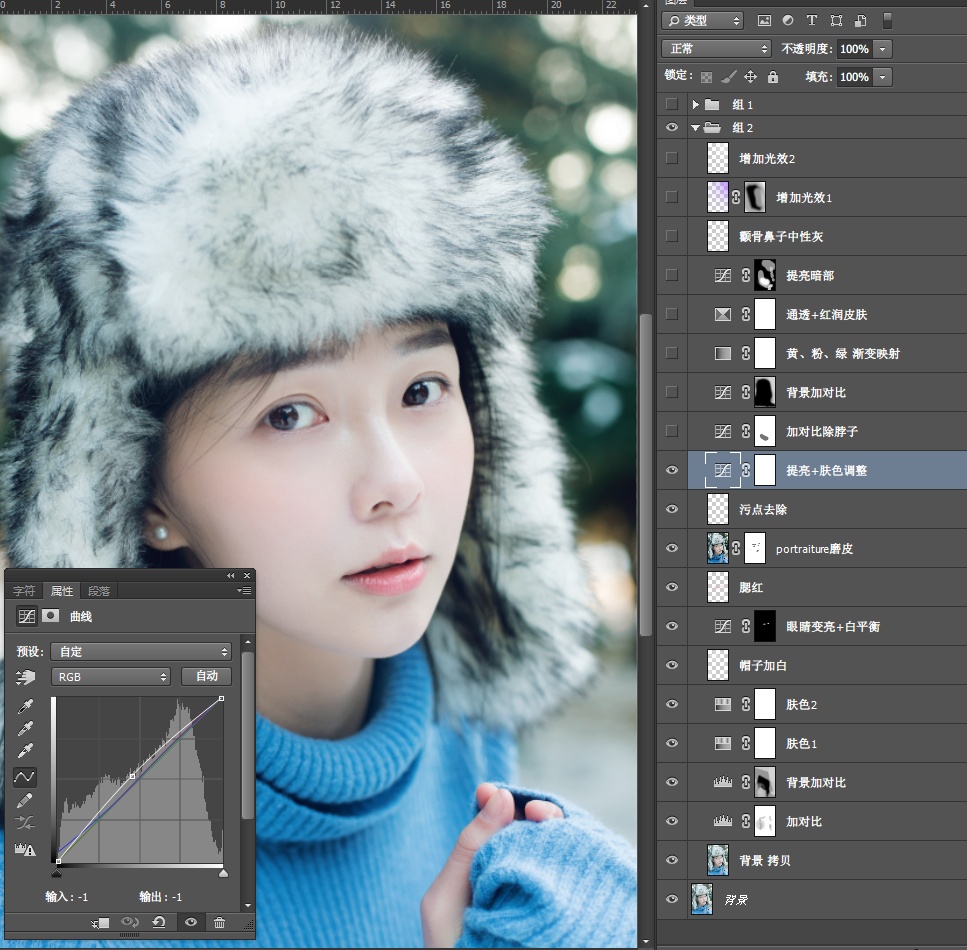The height and width of the screenshot is (950, 967).
Task: Hide the 肤色1 layer
Action: [x=672, y=743]
